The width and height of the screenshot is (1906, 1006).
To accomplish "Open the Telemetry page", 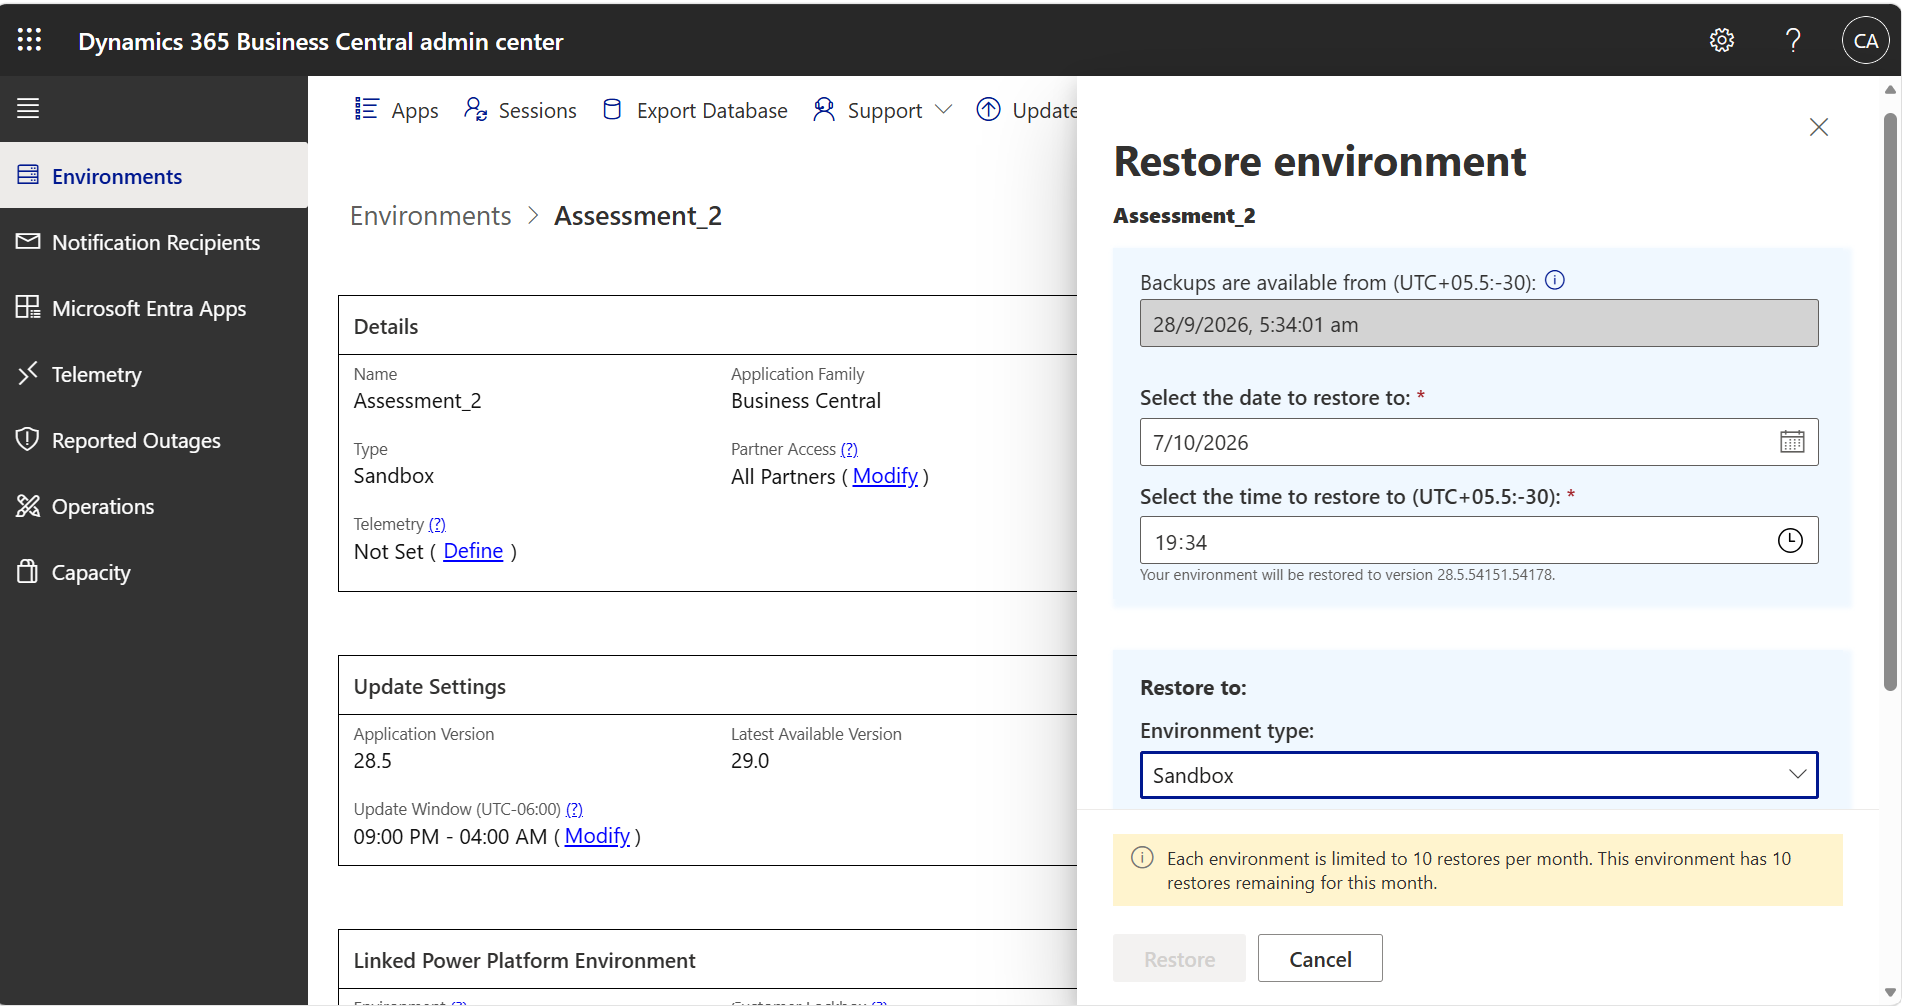I will click(155, 374).
